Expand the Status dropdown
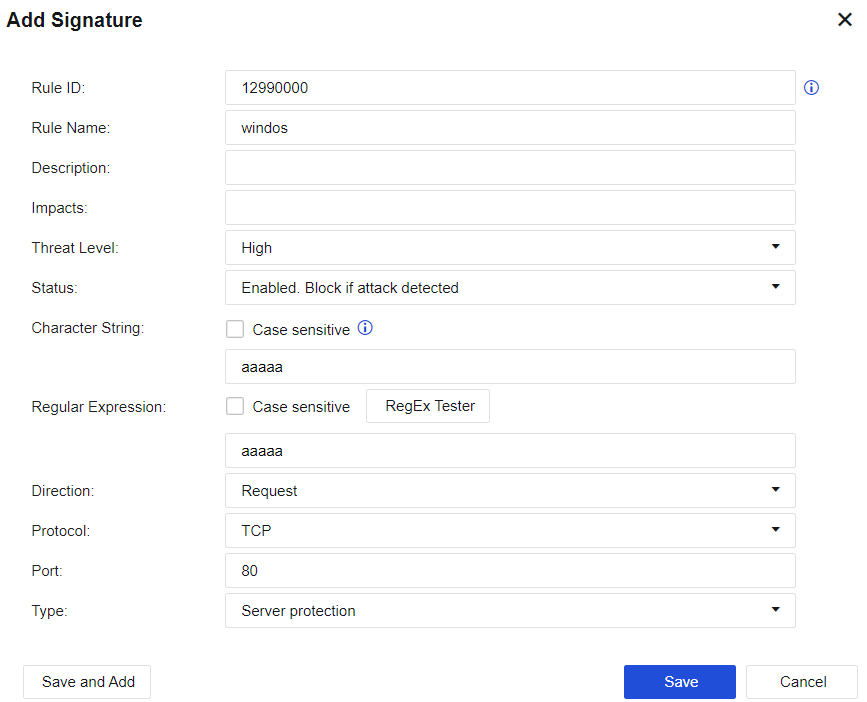This screenshot has height=702, width=867. tap(510, 288)
